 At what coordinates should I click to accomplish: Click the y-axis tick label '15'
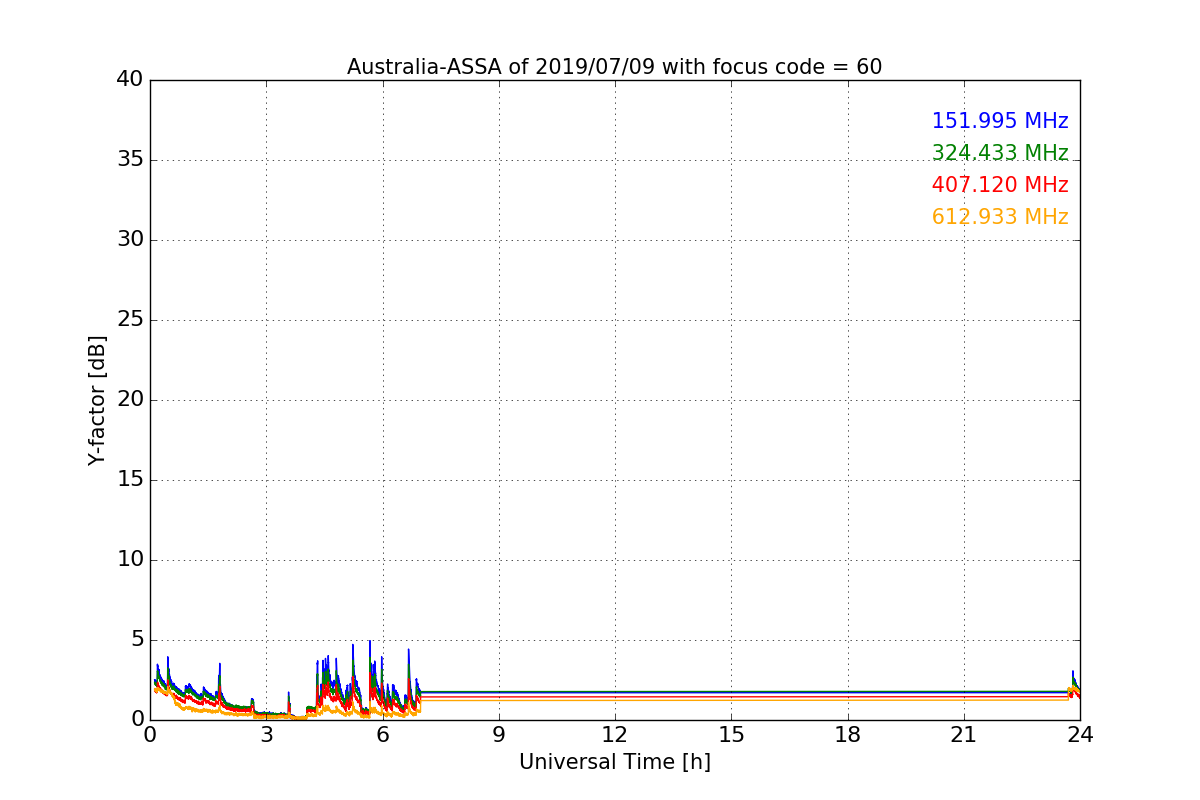click(130, 479)
